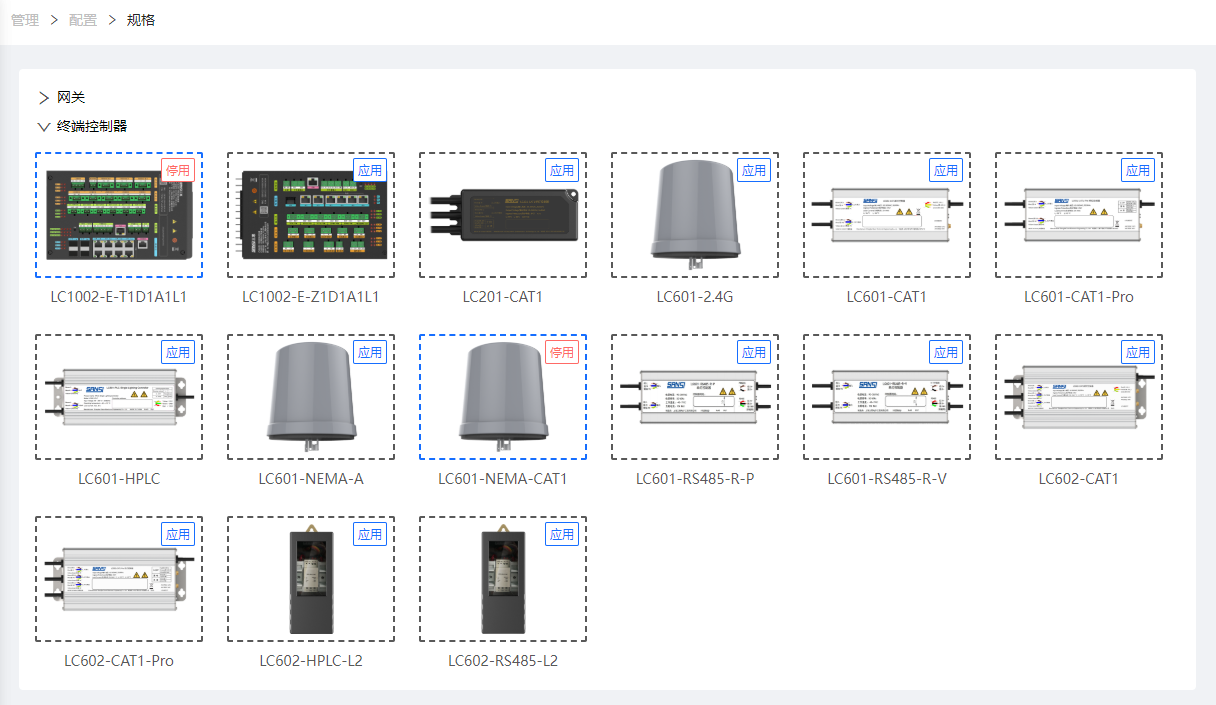1216x705 pixels.
Task: Go to 管理 breadcrumb
Action: coord(25,20)
